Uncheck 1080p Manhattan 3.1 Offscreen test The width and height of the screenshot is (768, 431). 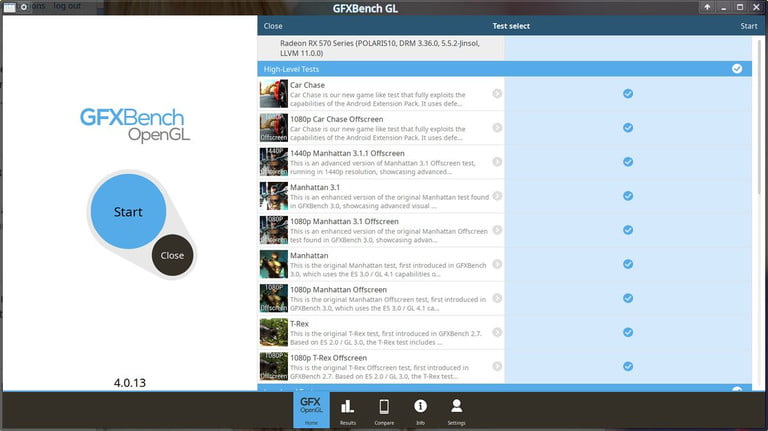[x=628, y=230]
